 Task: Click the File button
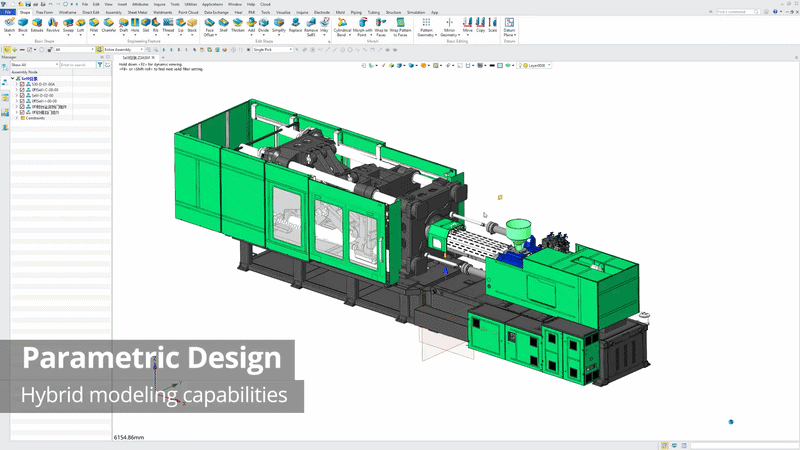click(x=7, y=12)
